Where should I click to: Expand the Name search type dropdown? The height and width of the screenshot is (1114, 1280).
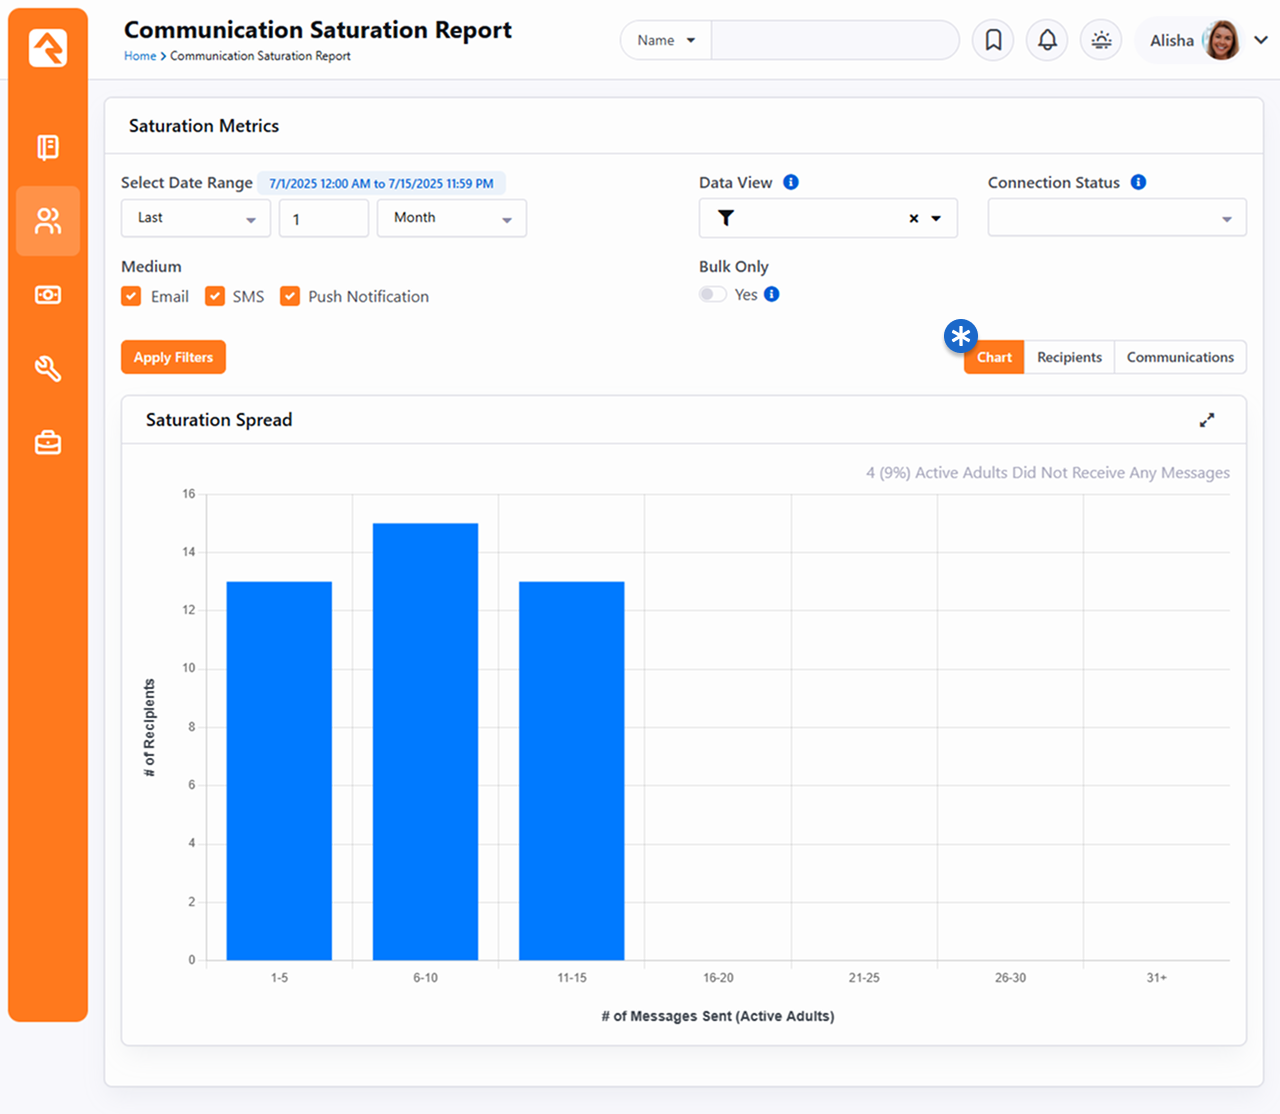click(666, 40)
